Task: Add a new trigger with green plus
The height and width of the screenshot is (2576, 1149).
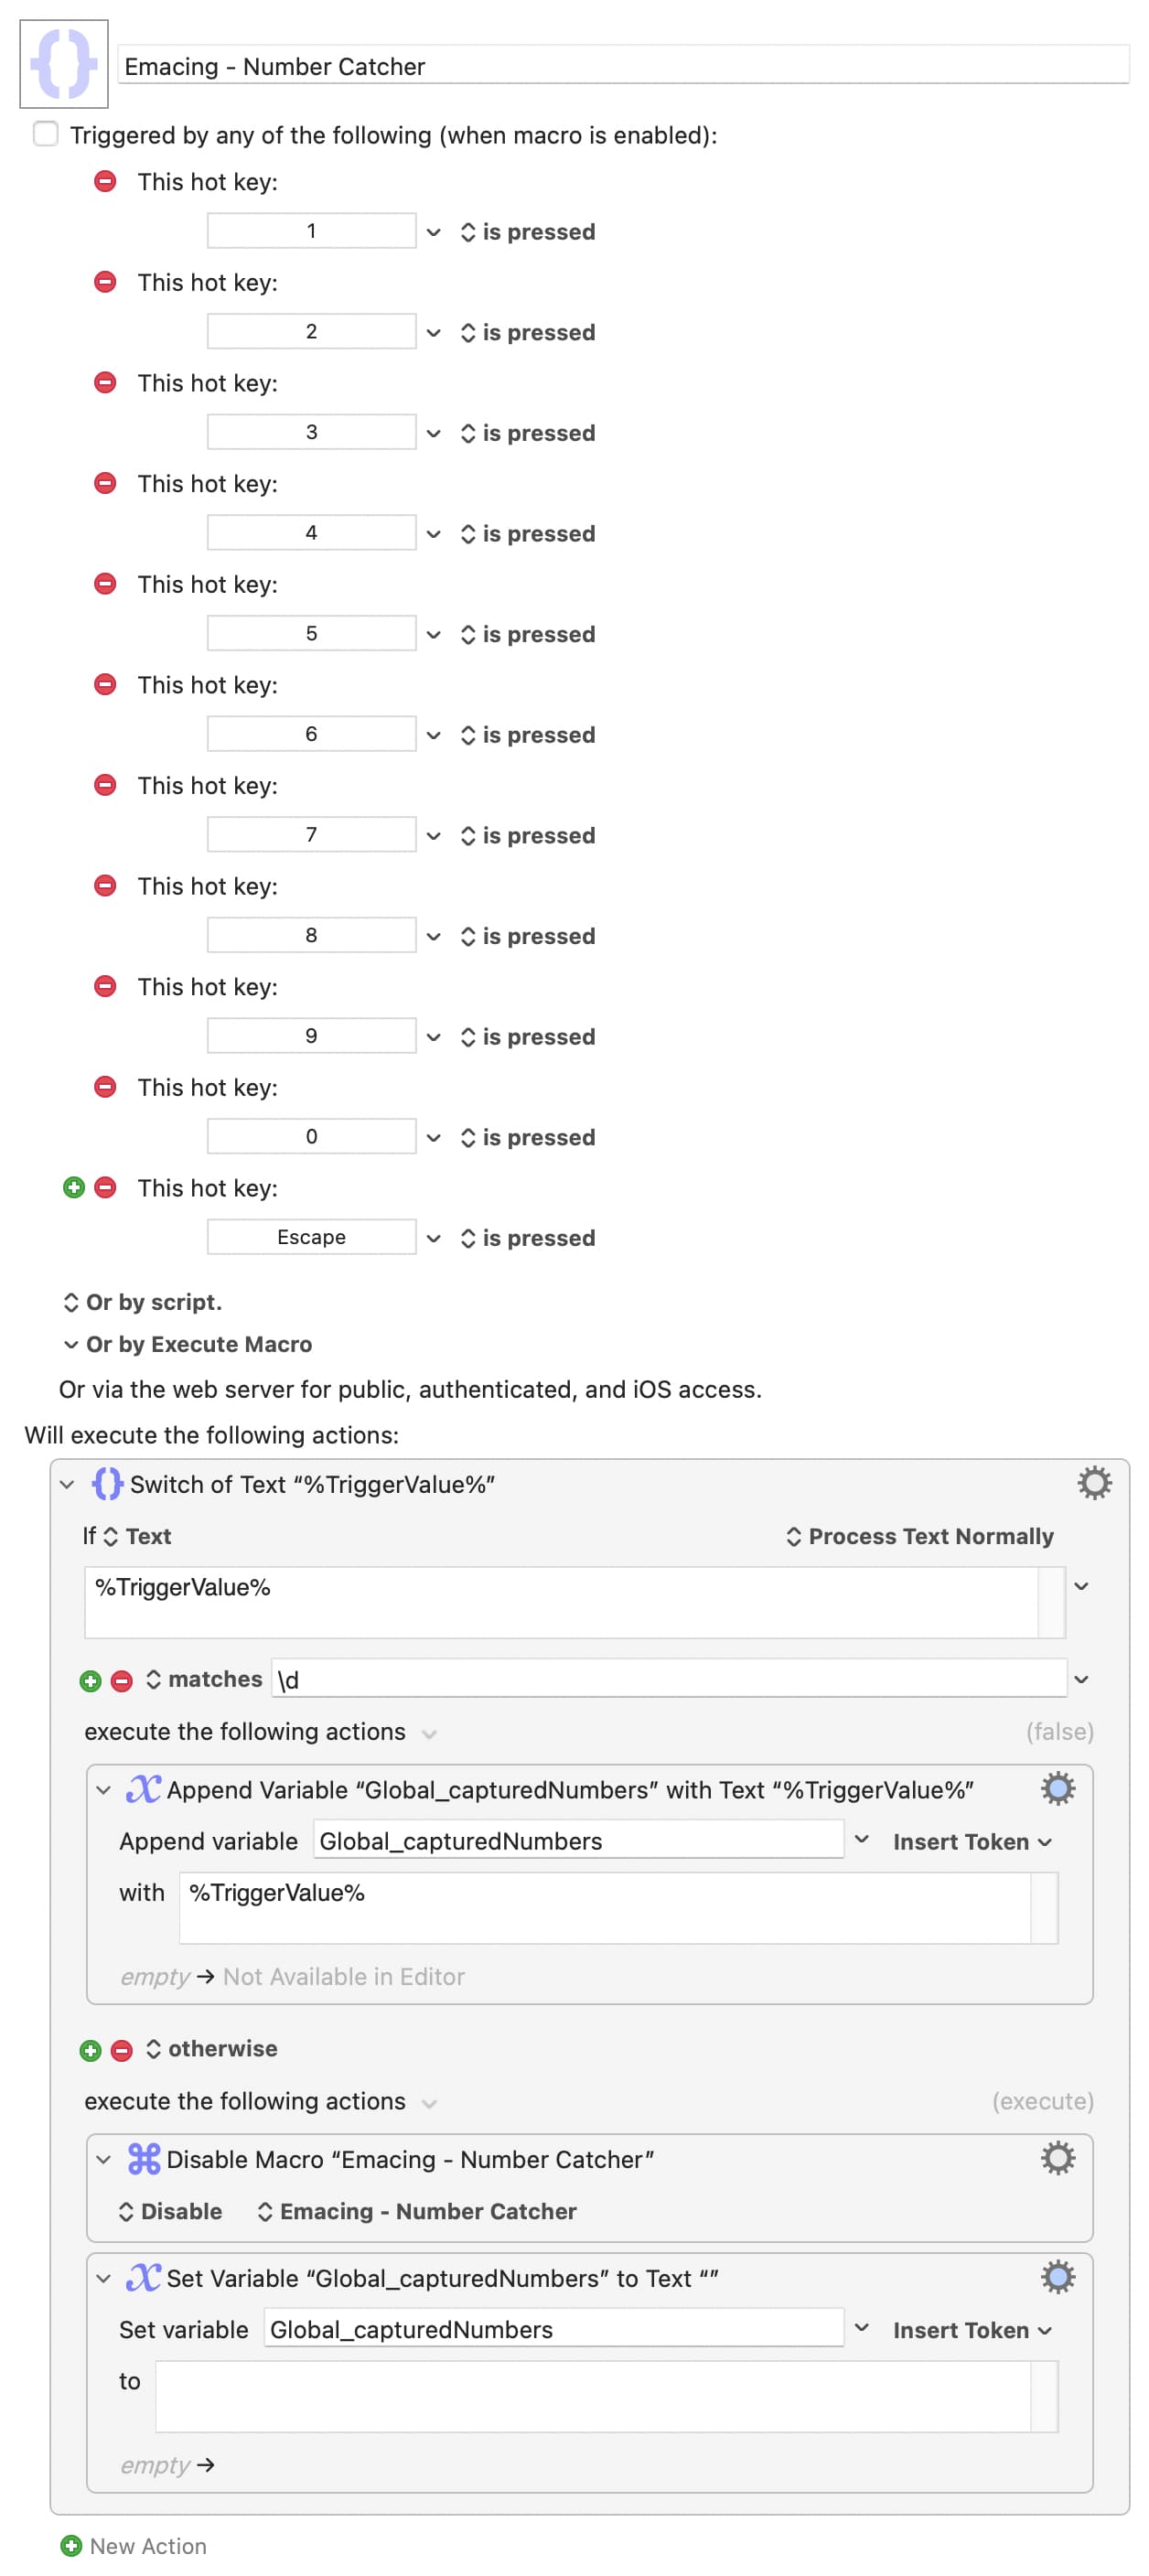Action: coord(74,1187)
